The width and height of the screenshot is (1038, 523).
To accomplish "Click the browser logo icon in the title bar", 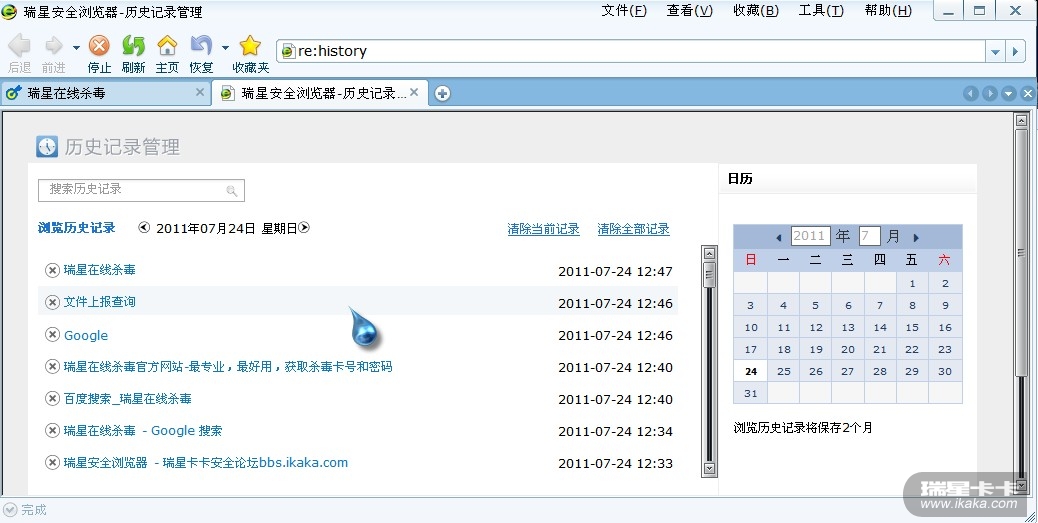I will (9, 11).
